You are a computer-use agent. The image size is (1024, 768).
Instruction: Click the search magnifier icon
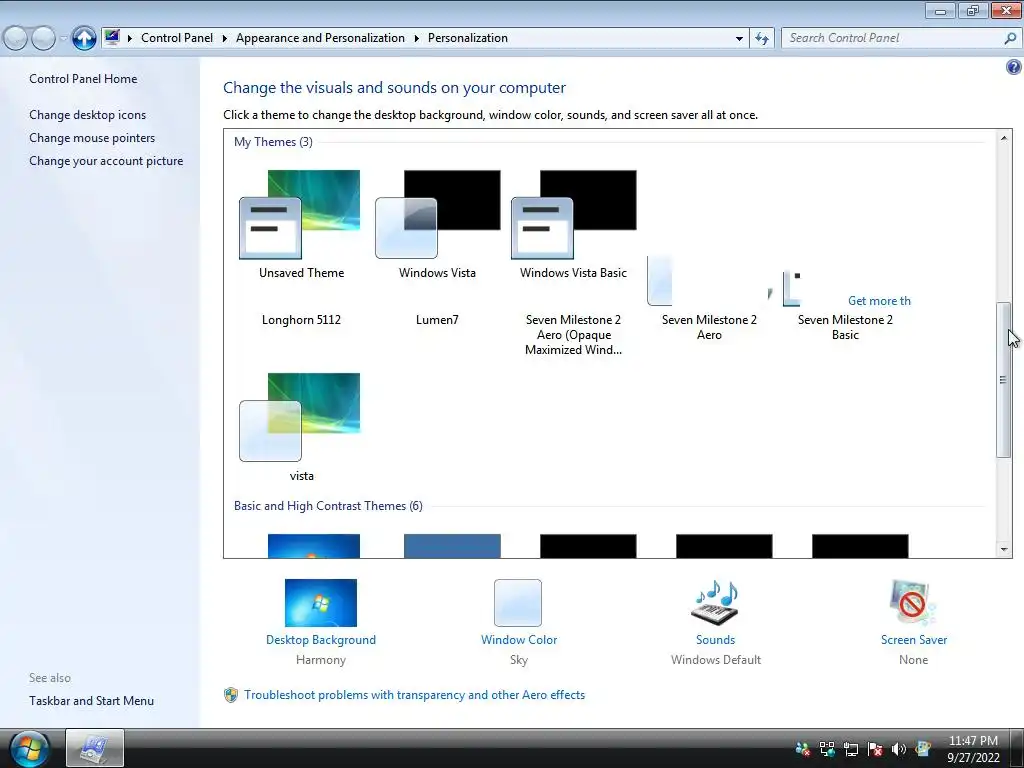1010,39
